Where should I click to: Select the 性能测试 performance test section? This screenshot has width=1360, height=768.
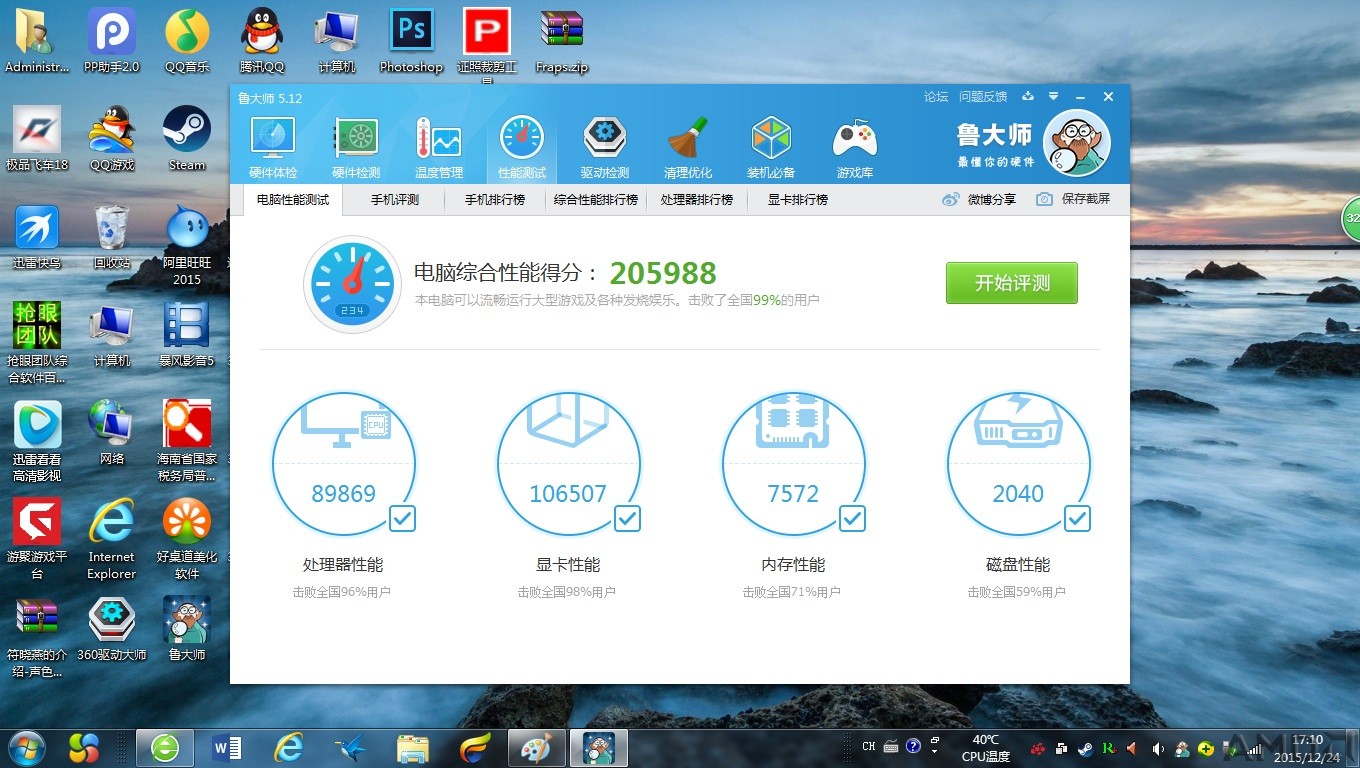[522, 147]
